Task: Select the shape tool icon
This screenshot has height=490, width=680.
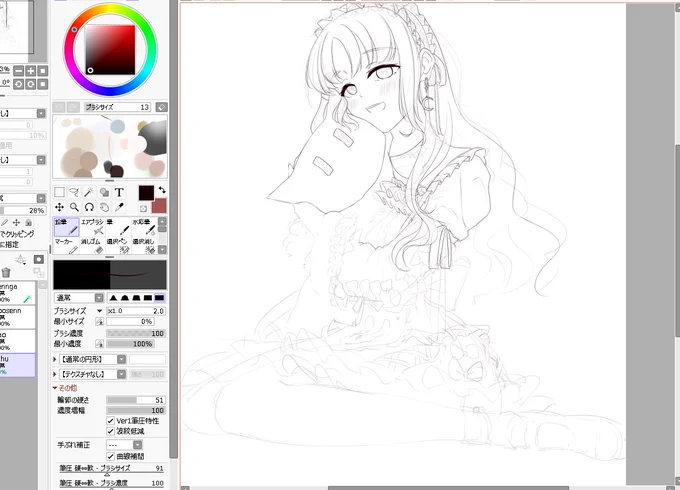Action: [x=104, y=192]
